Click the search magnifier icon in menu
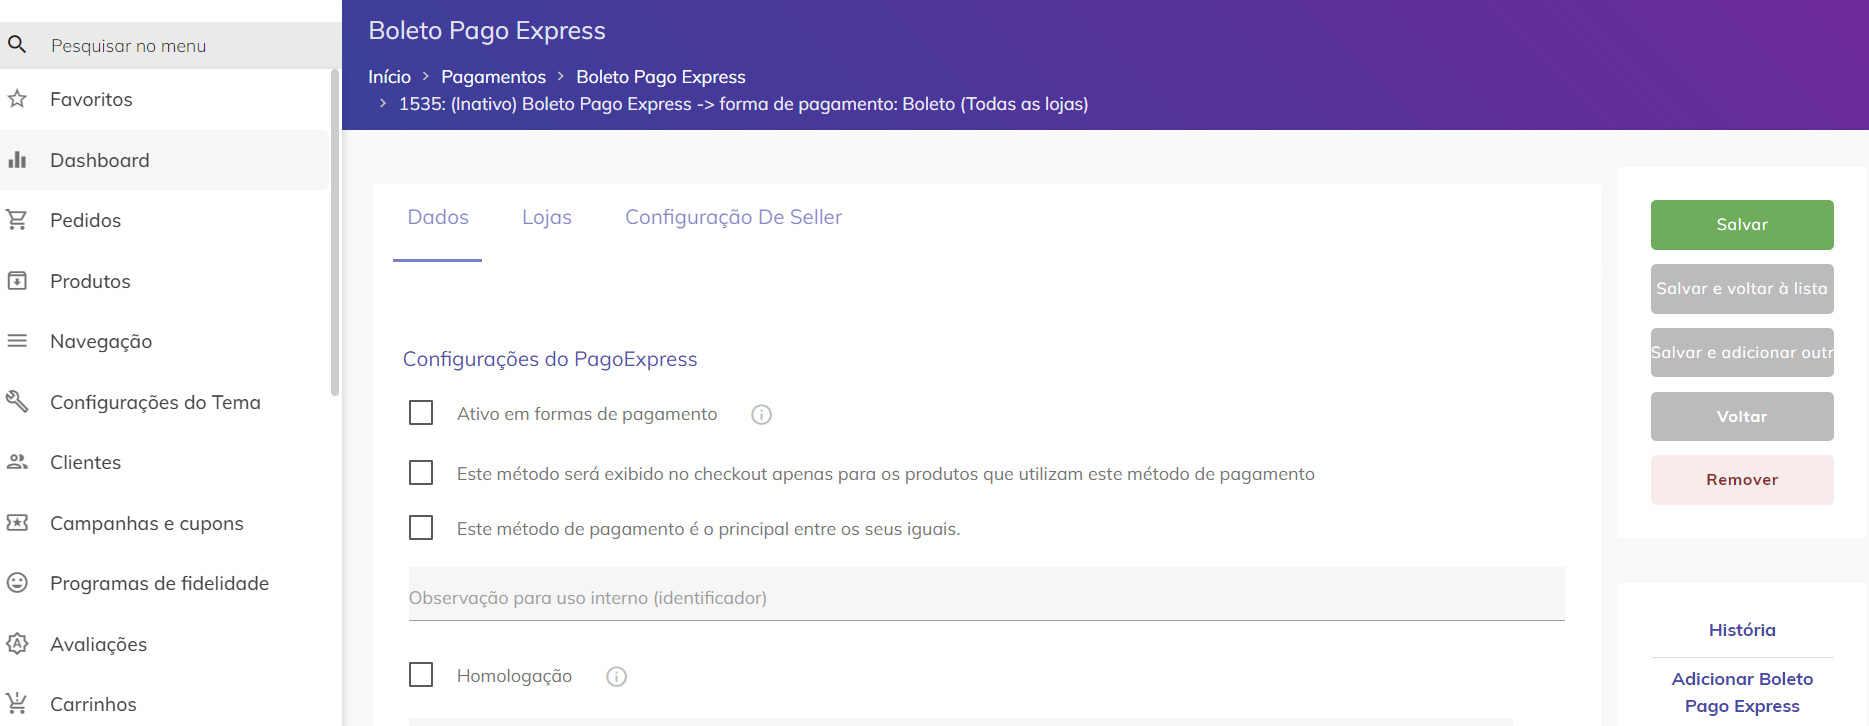 click(17, 45)
